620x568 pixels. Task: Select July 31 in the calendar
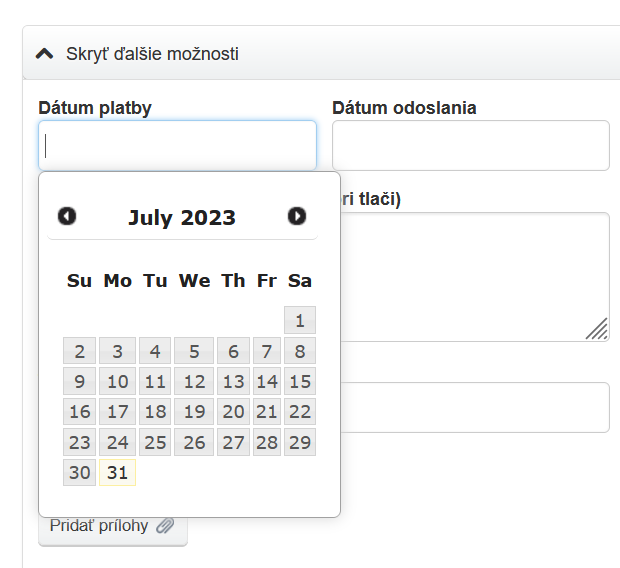(x=118, y=473)
